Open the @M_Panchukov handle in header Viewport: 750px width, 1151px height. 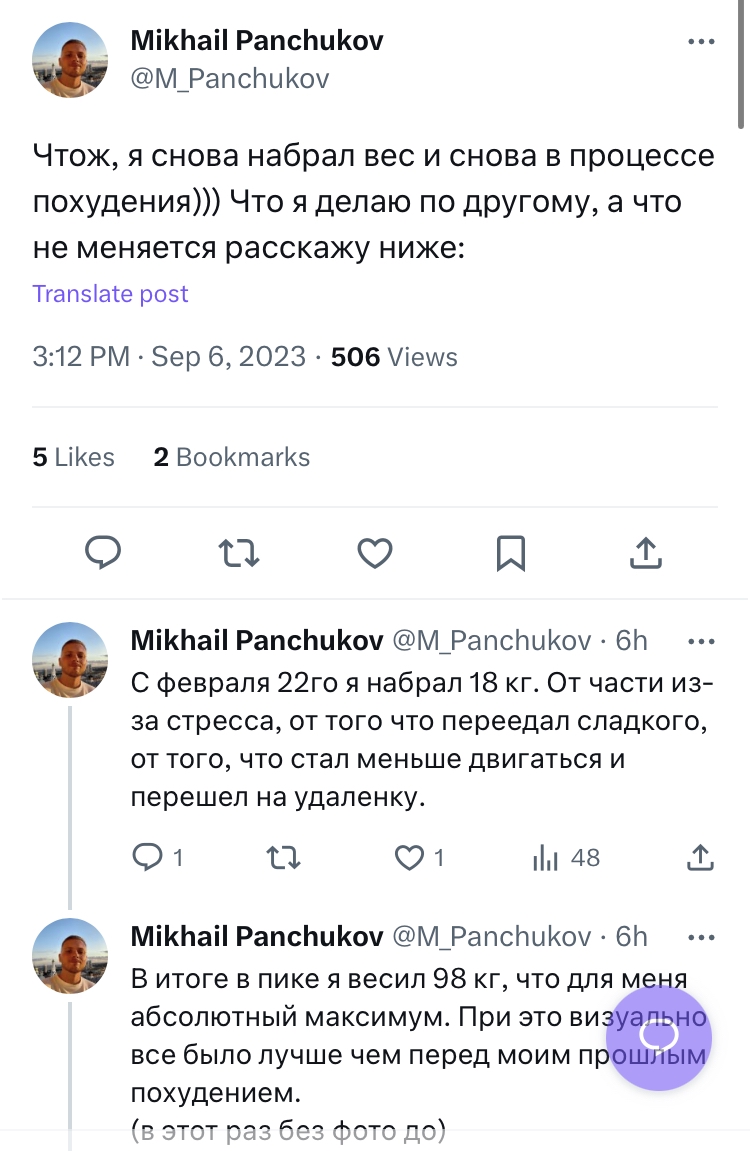(x=229, y=78)
